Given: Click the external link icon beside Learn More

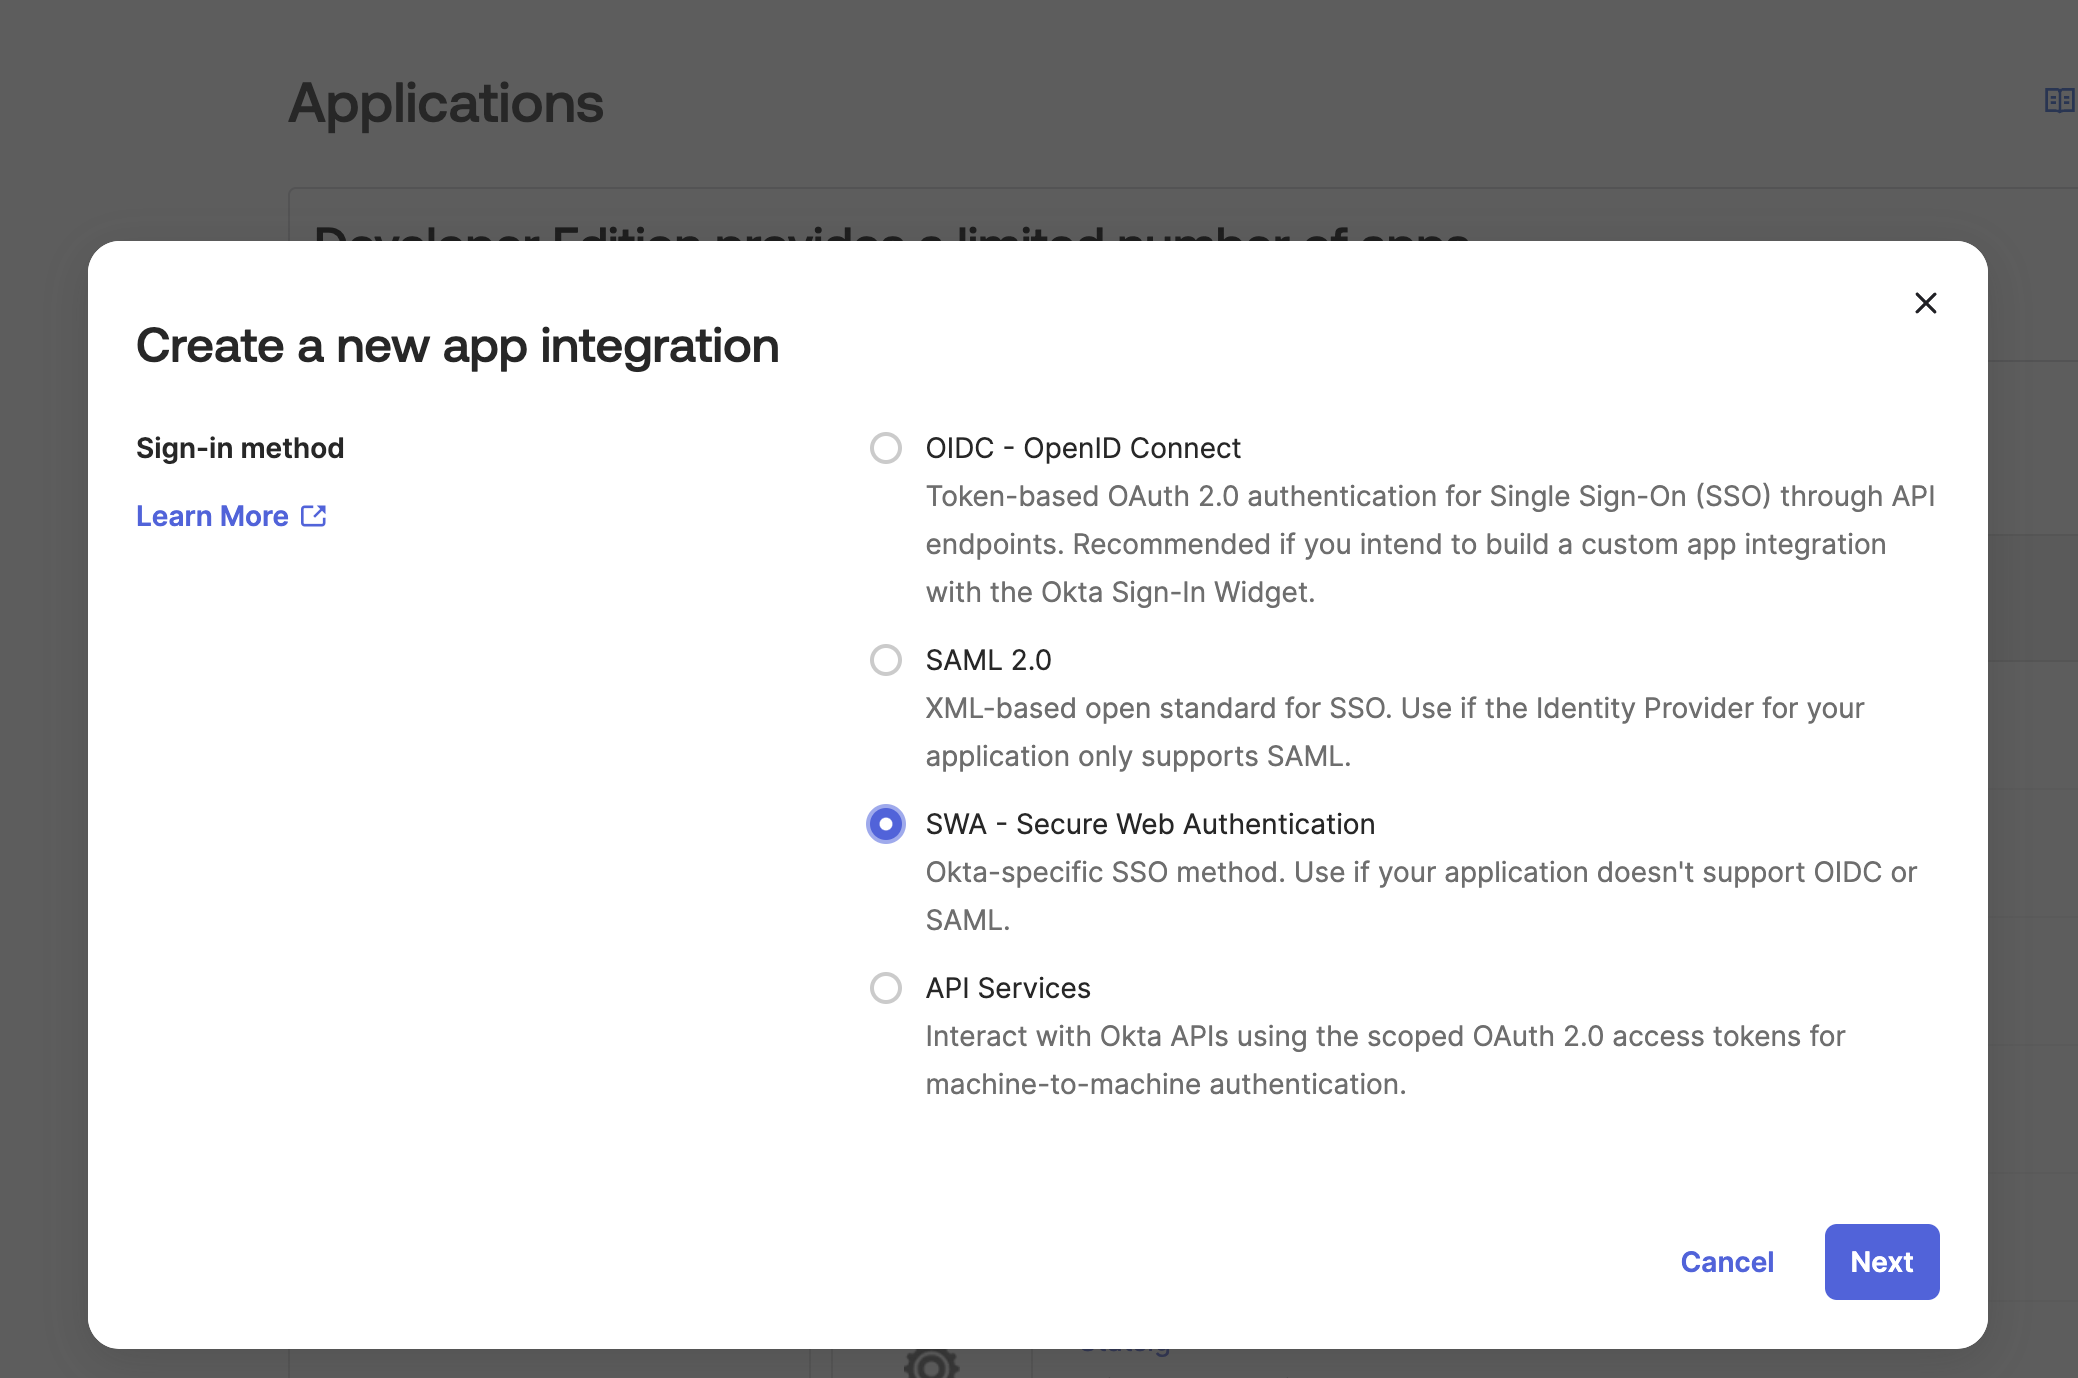Looking at the screenshot, I should (x=313, y=515).
